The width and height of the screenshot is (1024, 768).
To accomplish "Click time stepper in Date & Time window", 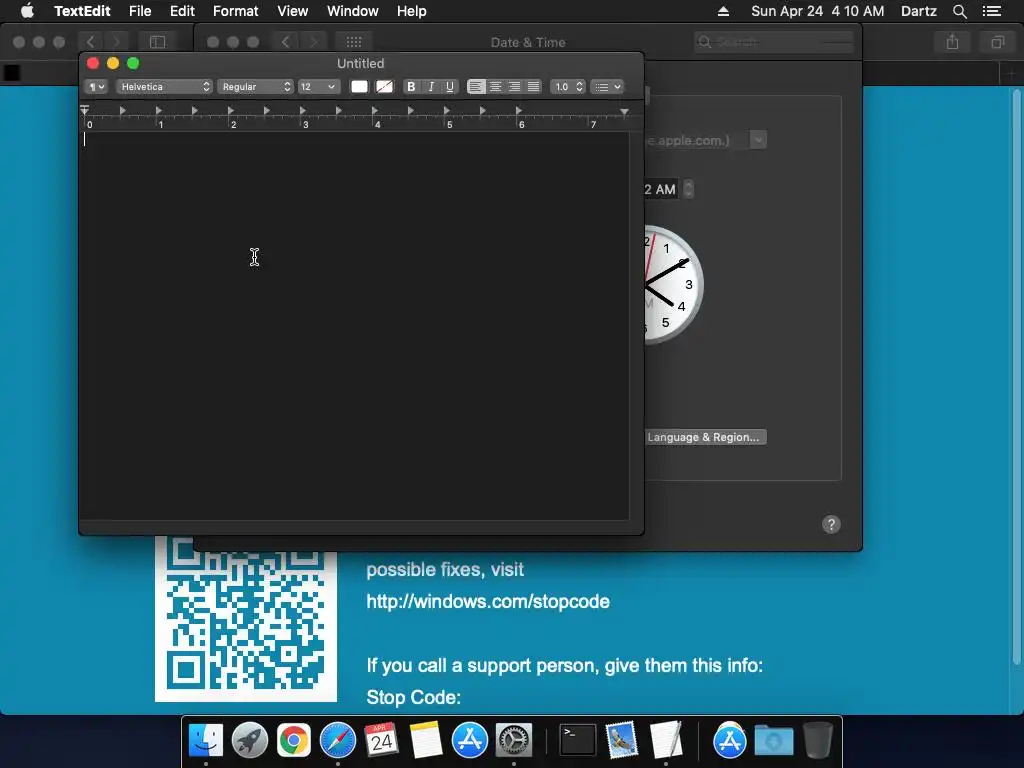I will 688,189.
